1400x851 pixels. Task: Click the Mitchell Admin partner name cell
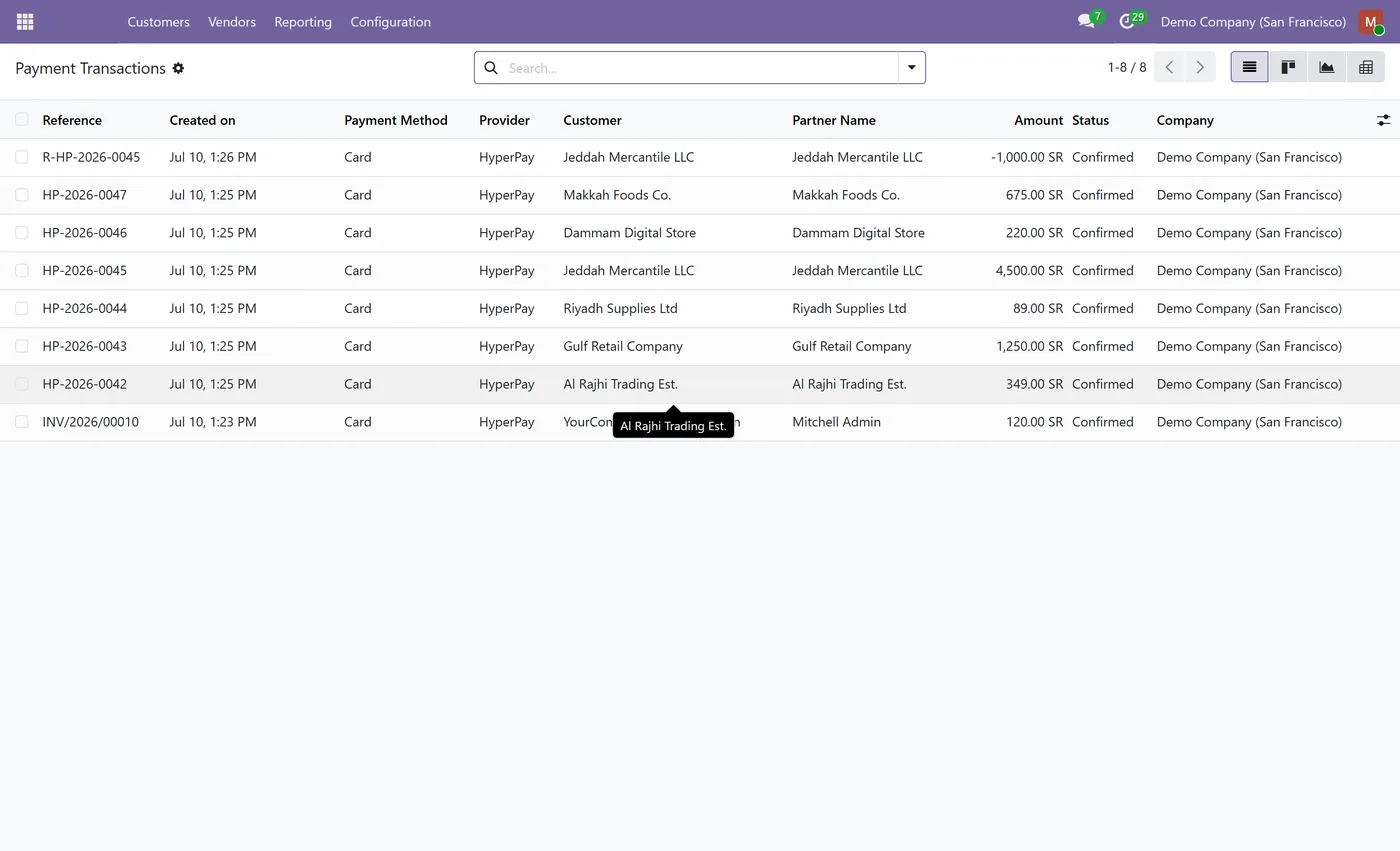point(836,422)
